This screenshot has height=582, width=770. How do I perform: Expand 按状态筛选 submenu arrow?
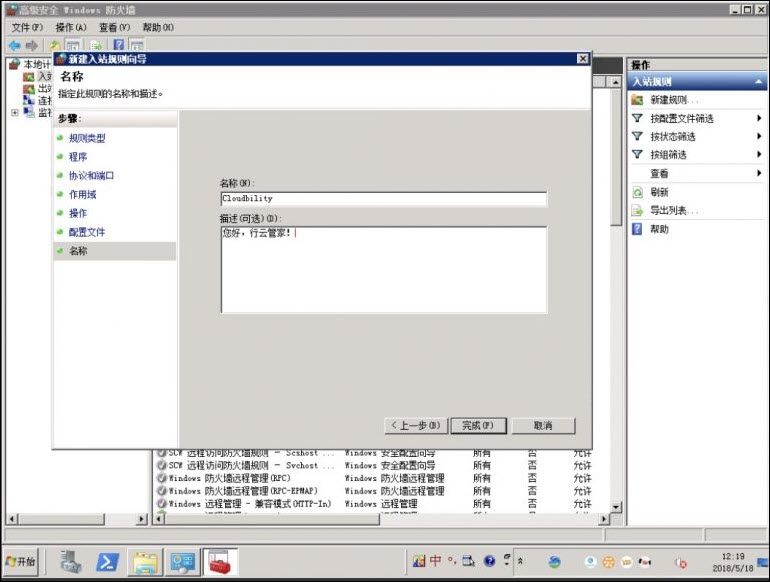[x=759, y=137]
